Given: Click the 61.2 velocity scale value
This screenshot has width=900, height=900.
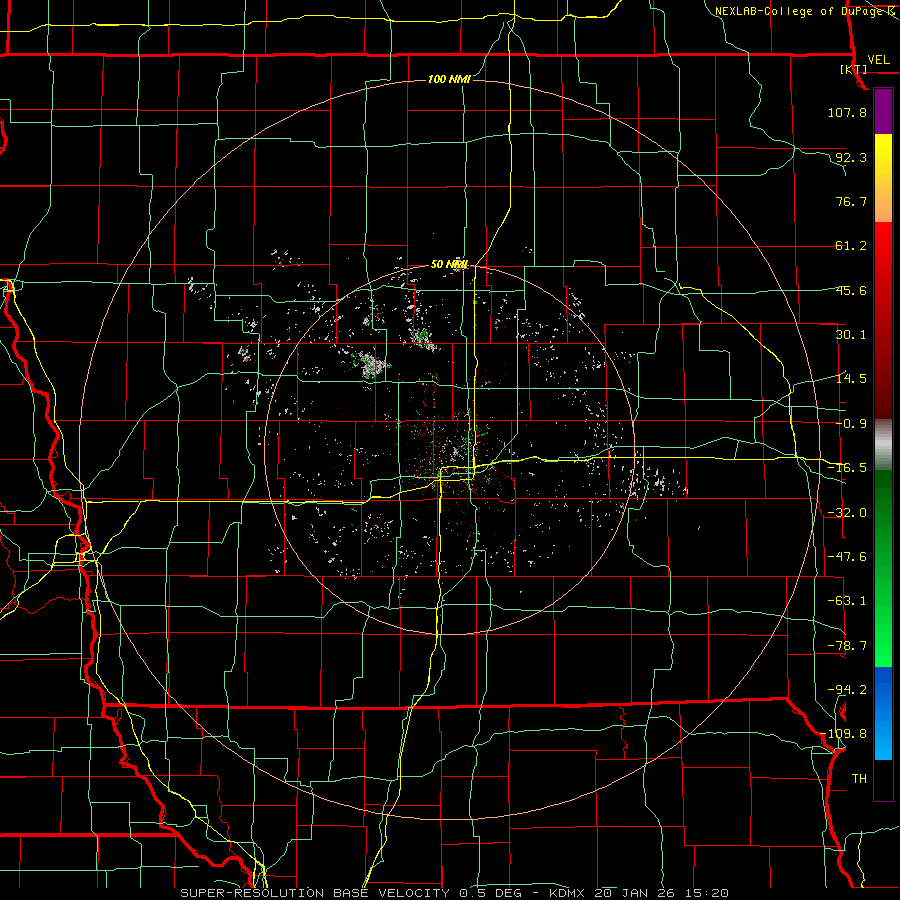Looking at the screenshot, I should [x=851, y=246].
